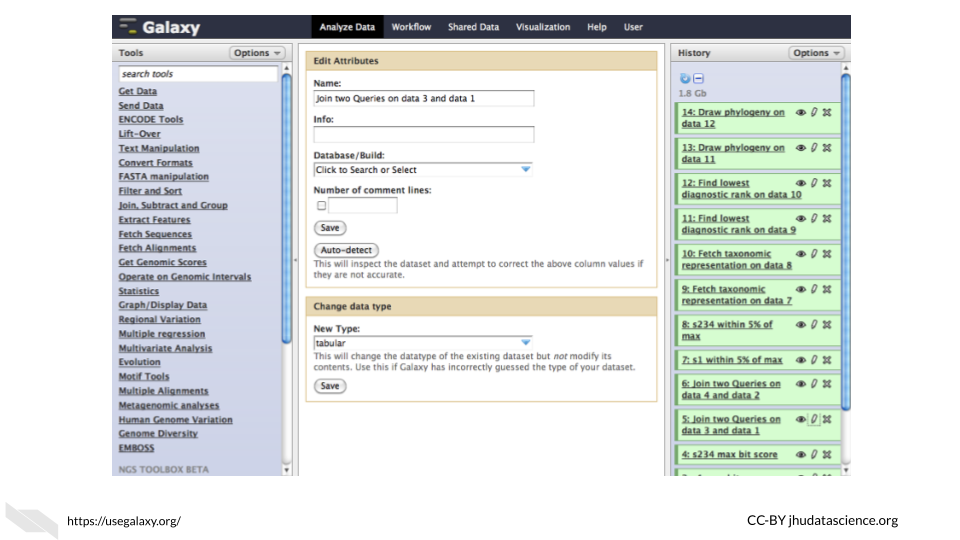Click pencil icon of dataset 5 Join two Queries

pos(814,419)
